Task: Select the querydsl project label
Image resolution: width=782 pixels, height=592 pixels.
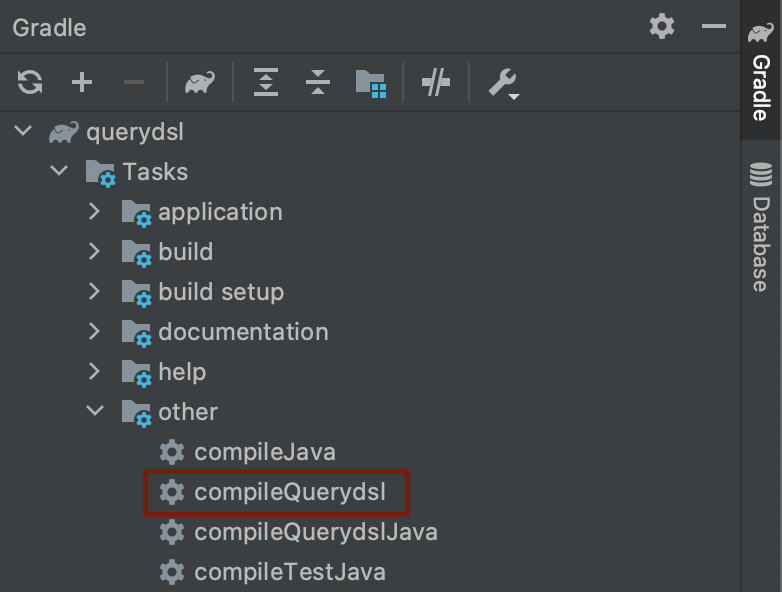Action: click(x=135, y=133)
